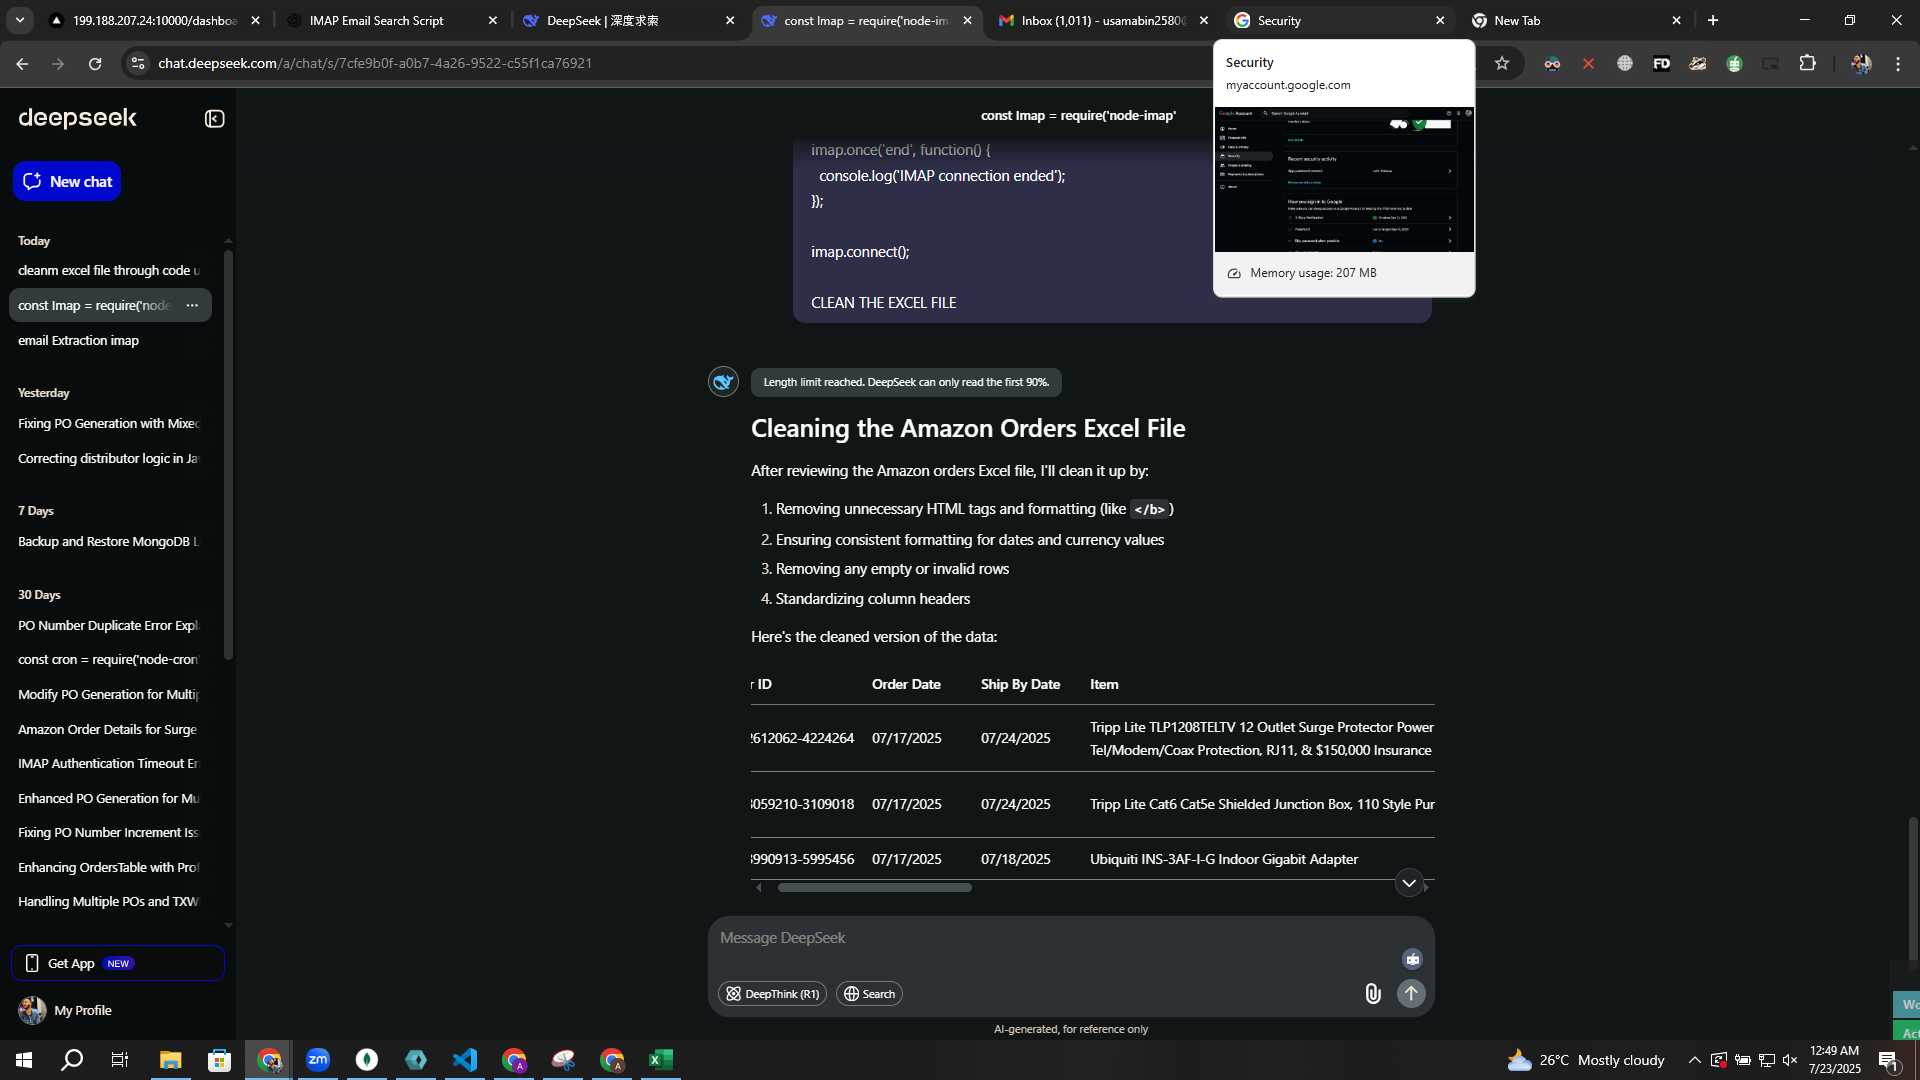The width and height of the screenshot is (1920, 1080).
Task: Open Zoom from the taskbar
Action: pos(318,1060)
